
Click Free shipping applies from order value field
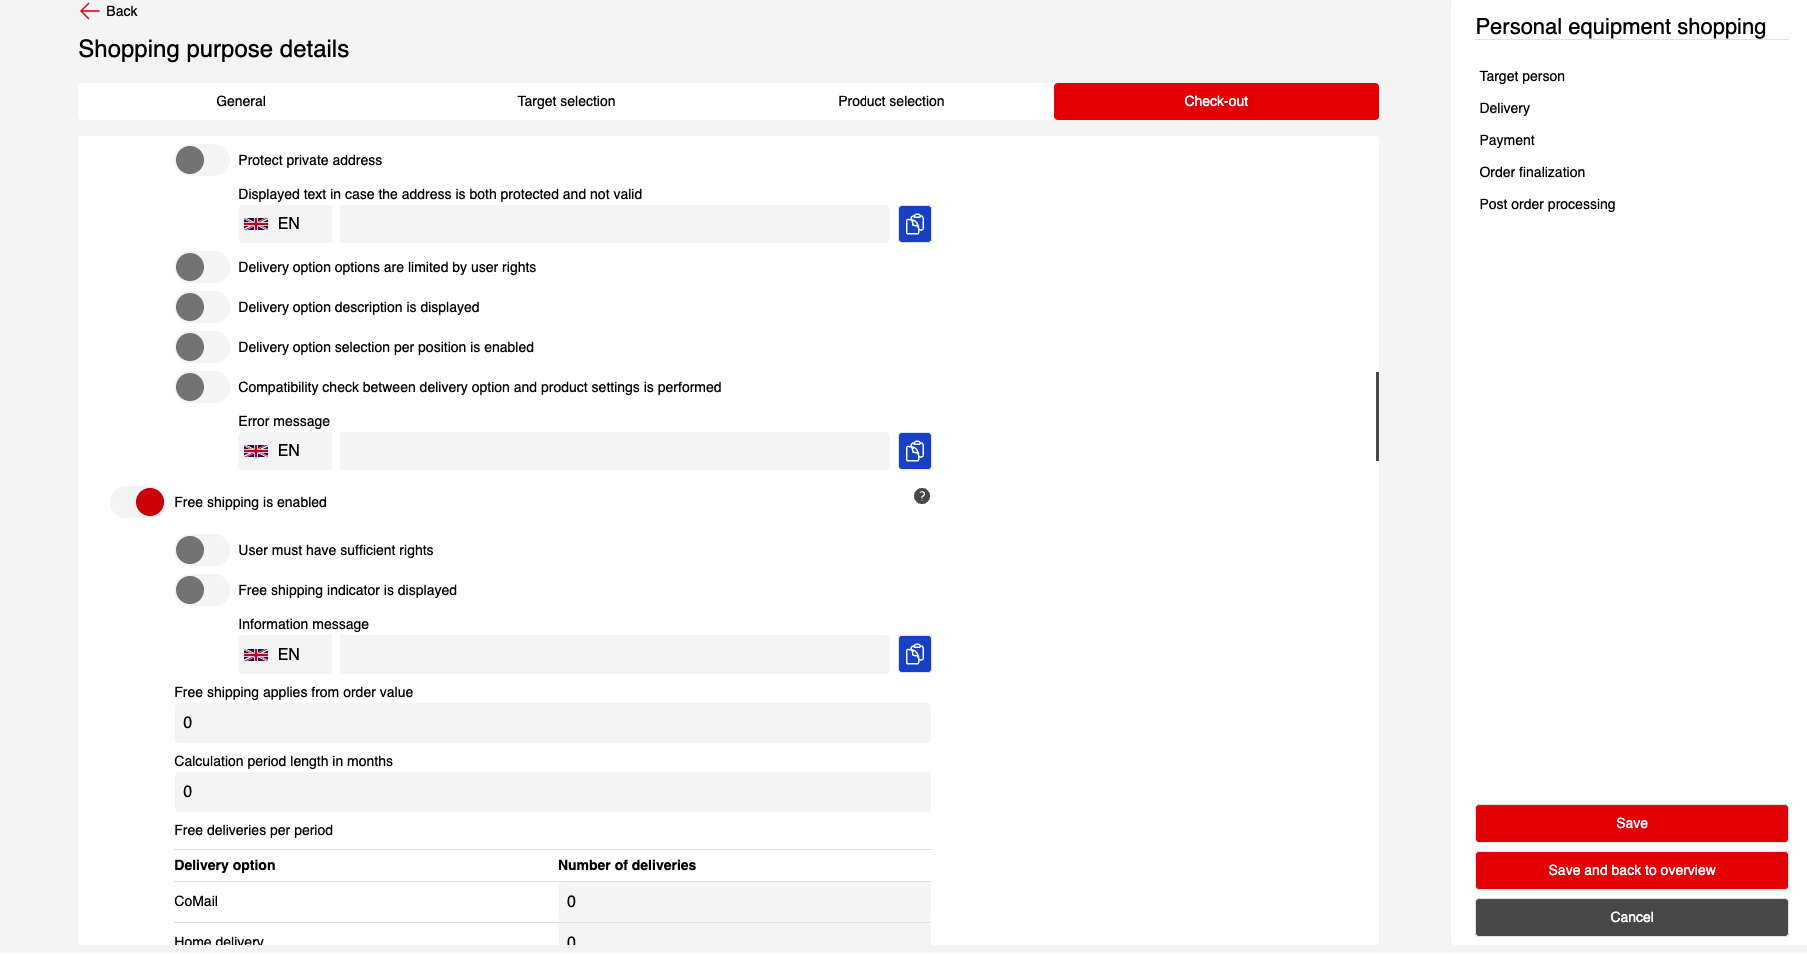pyautogui.click(x=552, y=723)
